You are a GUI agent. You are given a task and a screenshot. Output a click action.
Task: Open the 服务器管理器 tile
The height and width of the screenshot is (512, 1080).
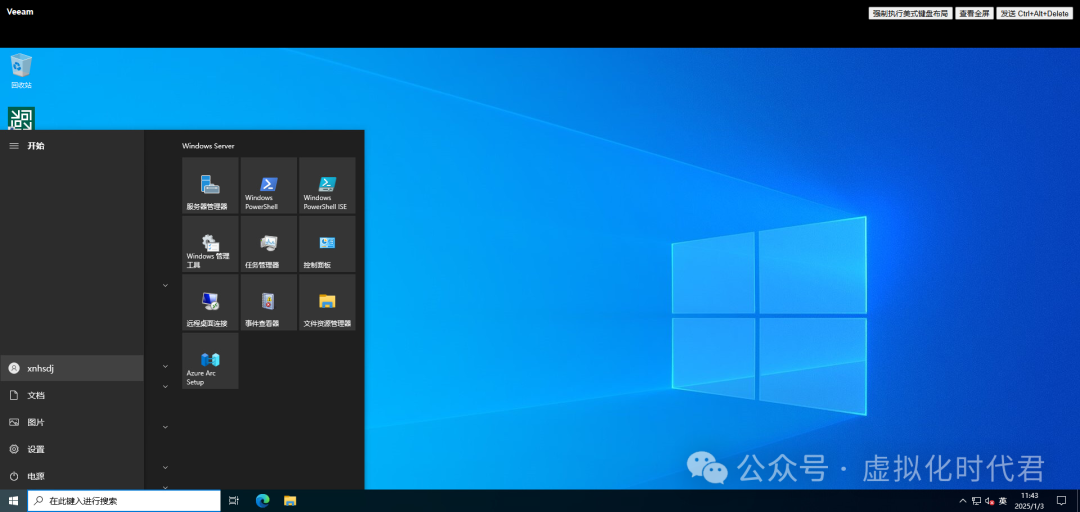point(210,185)
